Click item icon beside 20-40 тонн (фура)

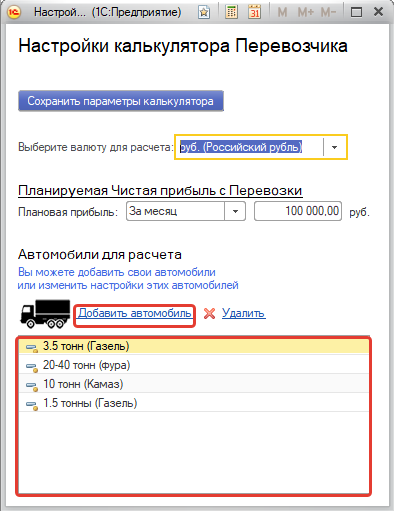coord(32,367)
